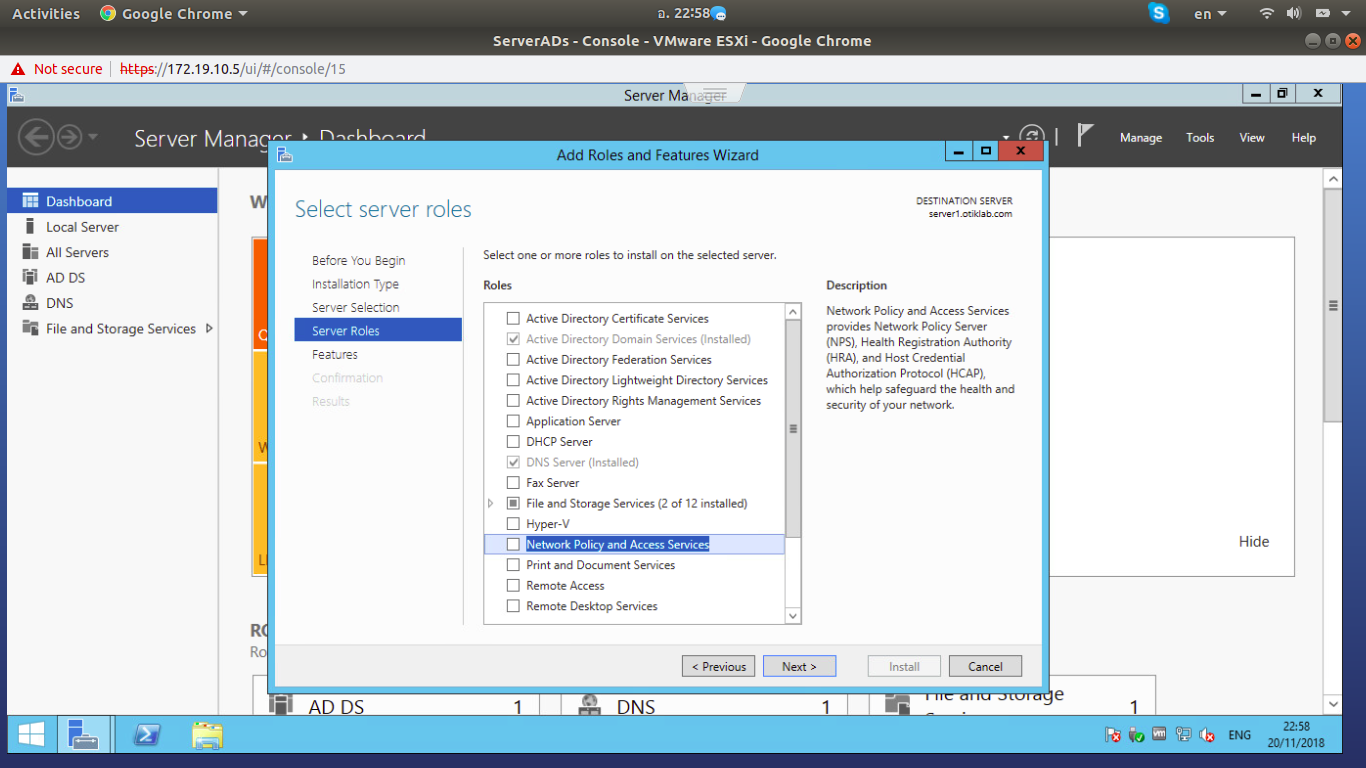Go to Features step
This screenshot has height=768, width=1366.
(334, 354)
